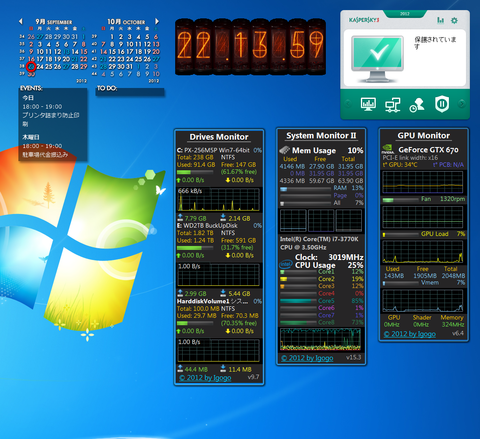
Task: Click CPU usage history graph
Action: tap(320, 339)
